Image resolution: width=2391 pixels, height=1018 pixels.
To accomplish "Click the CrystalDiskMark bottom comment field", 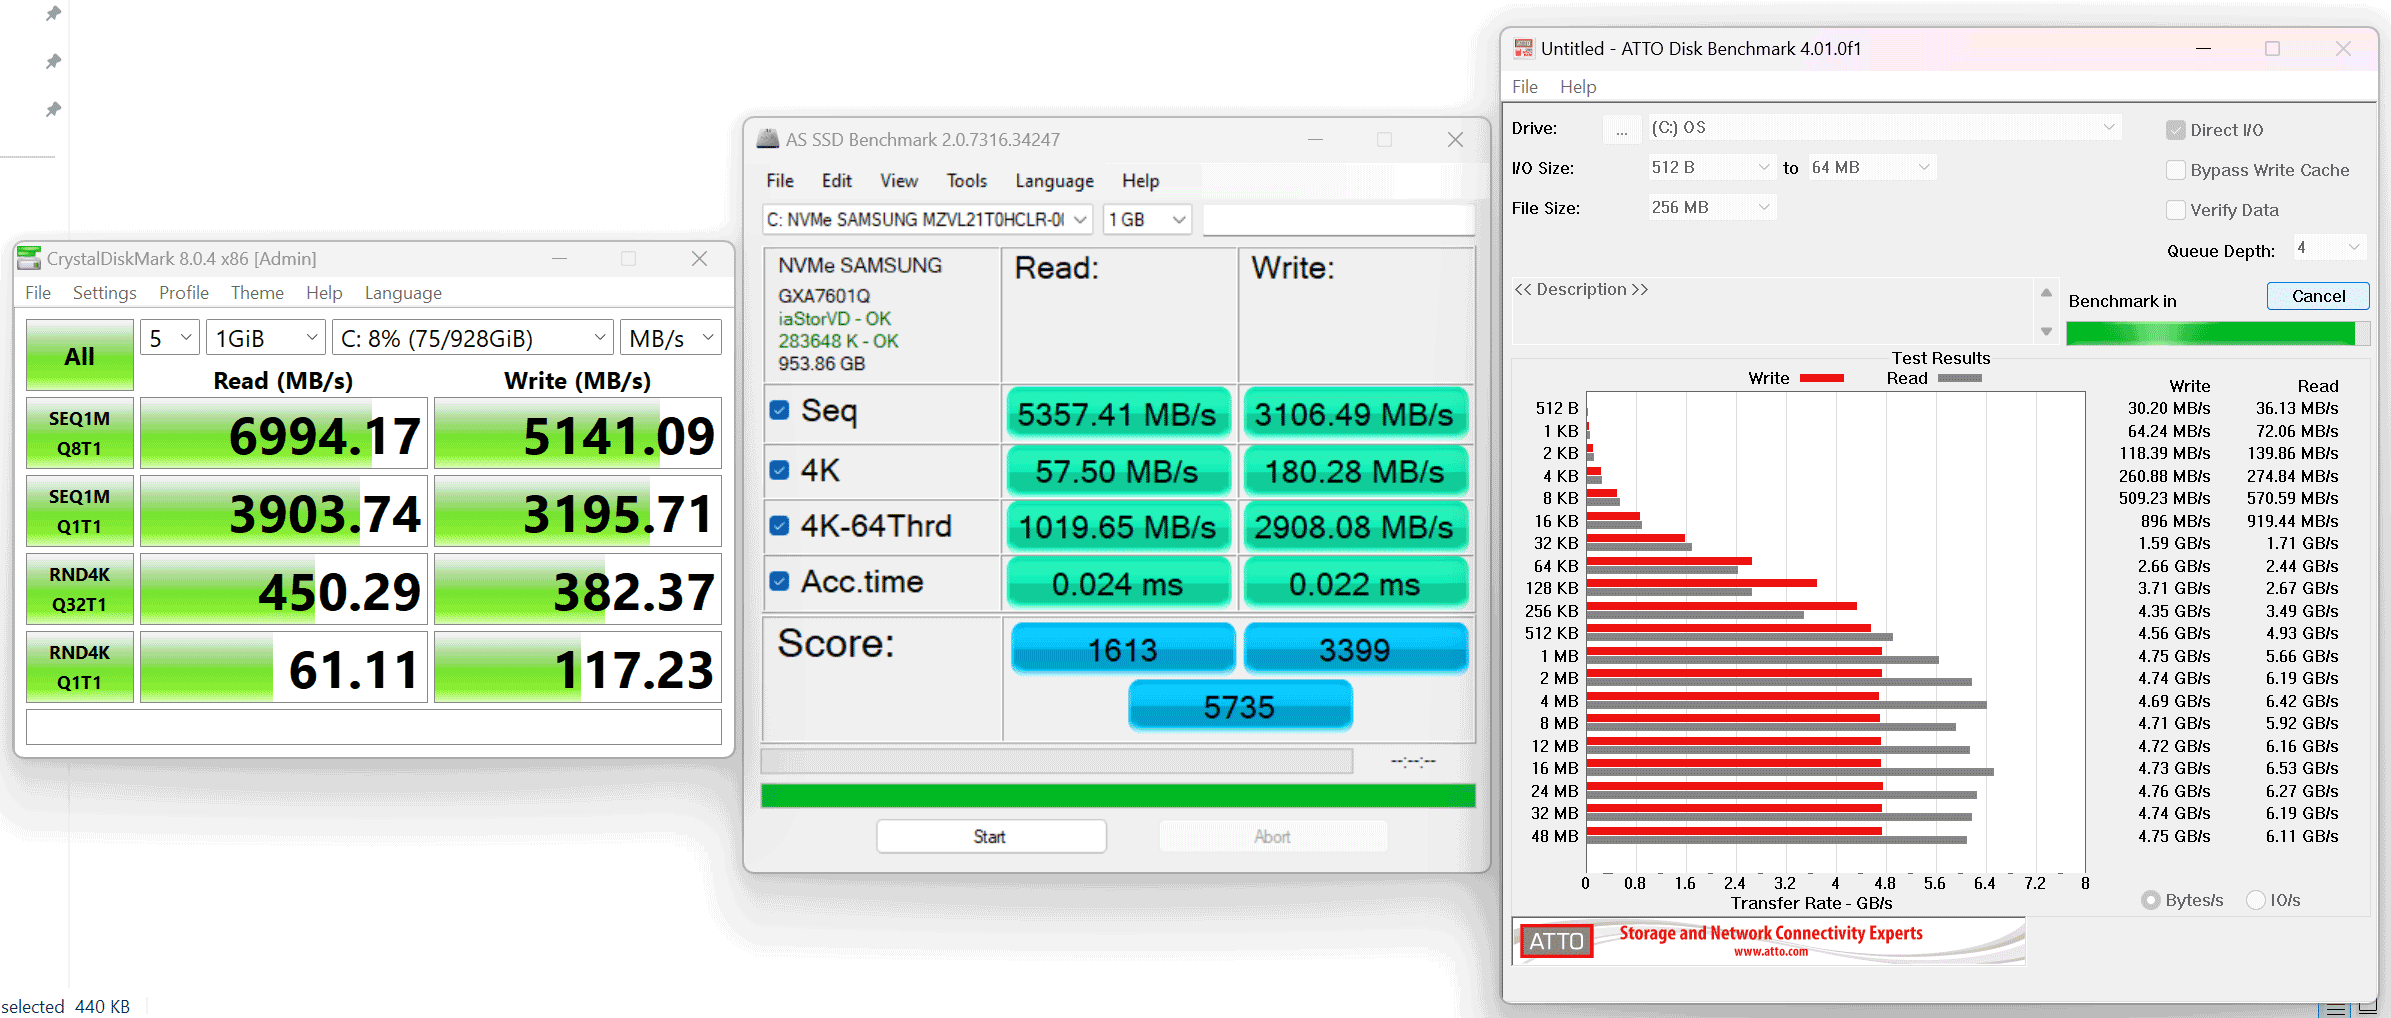I will click(x=374, y=727).
